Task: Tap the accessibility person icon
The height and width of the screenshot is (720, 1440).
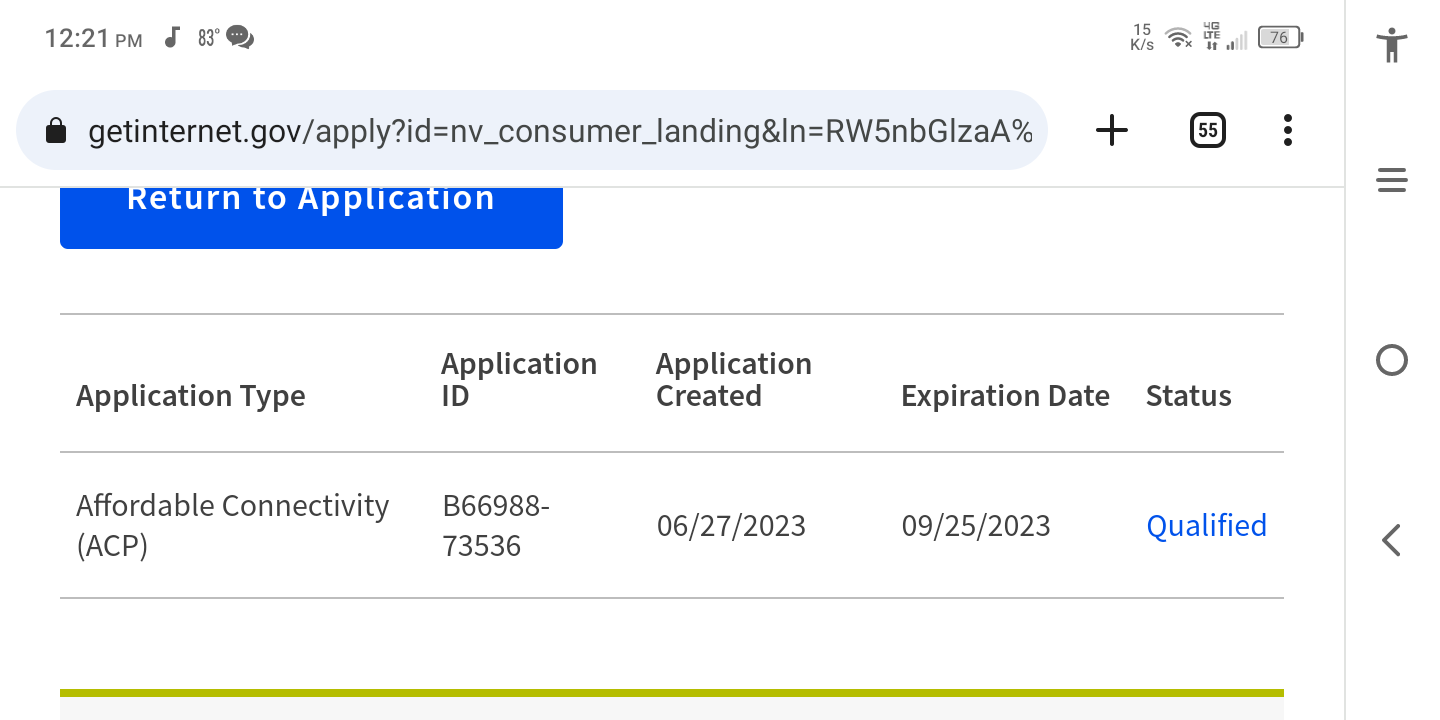Action: point(1392,45)
